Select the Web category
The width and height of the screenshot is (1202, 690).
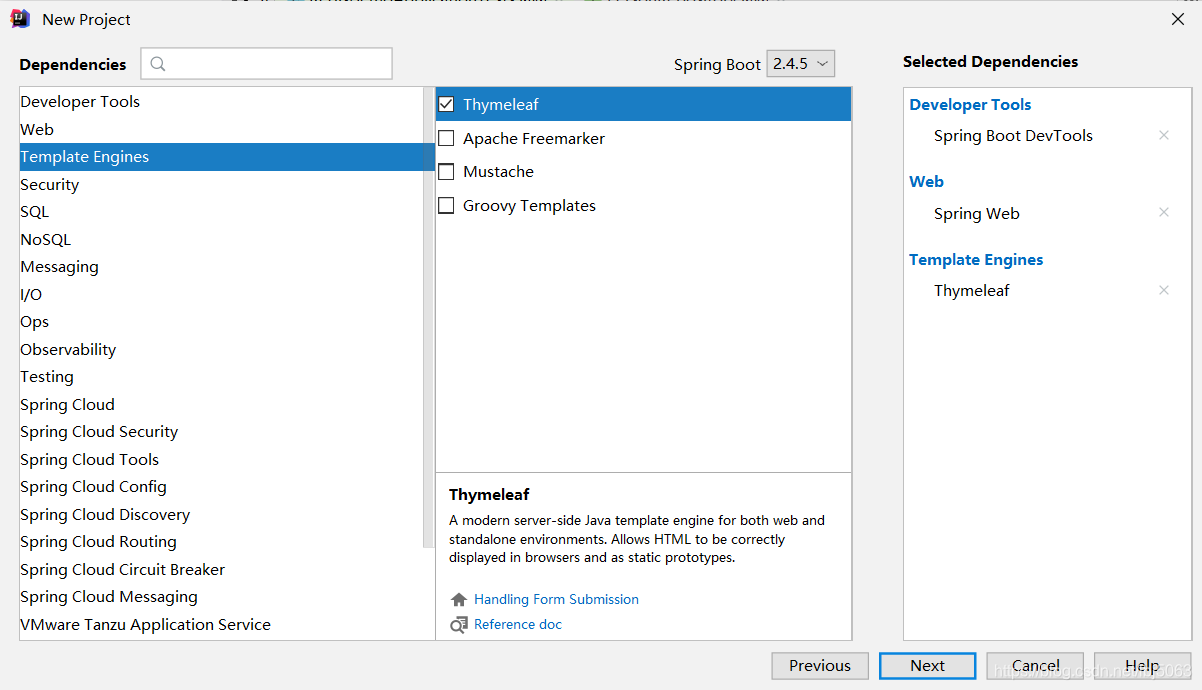(x=221, y=129)
